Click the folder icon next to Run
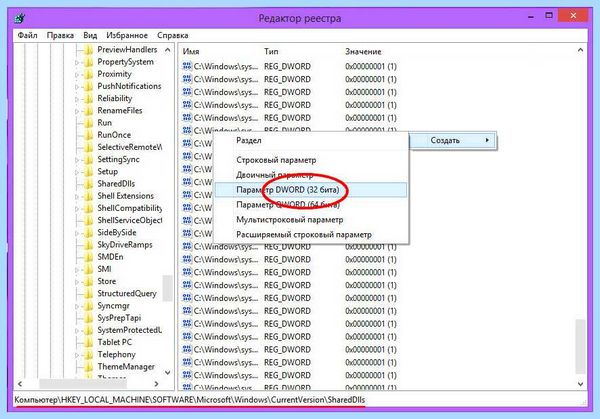600x419 pixels. click(88, 123)
